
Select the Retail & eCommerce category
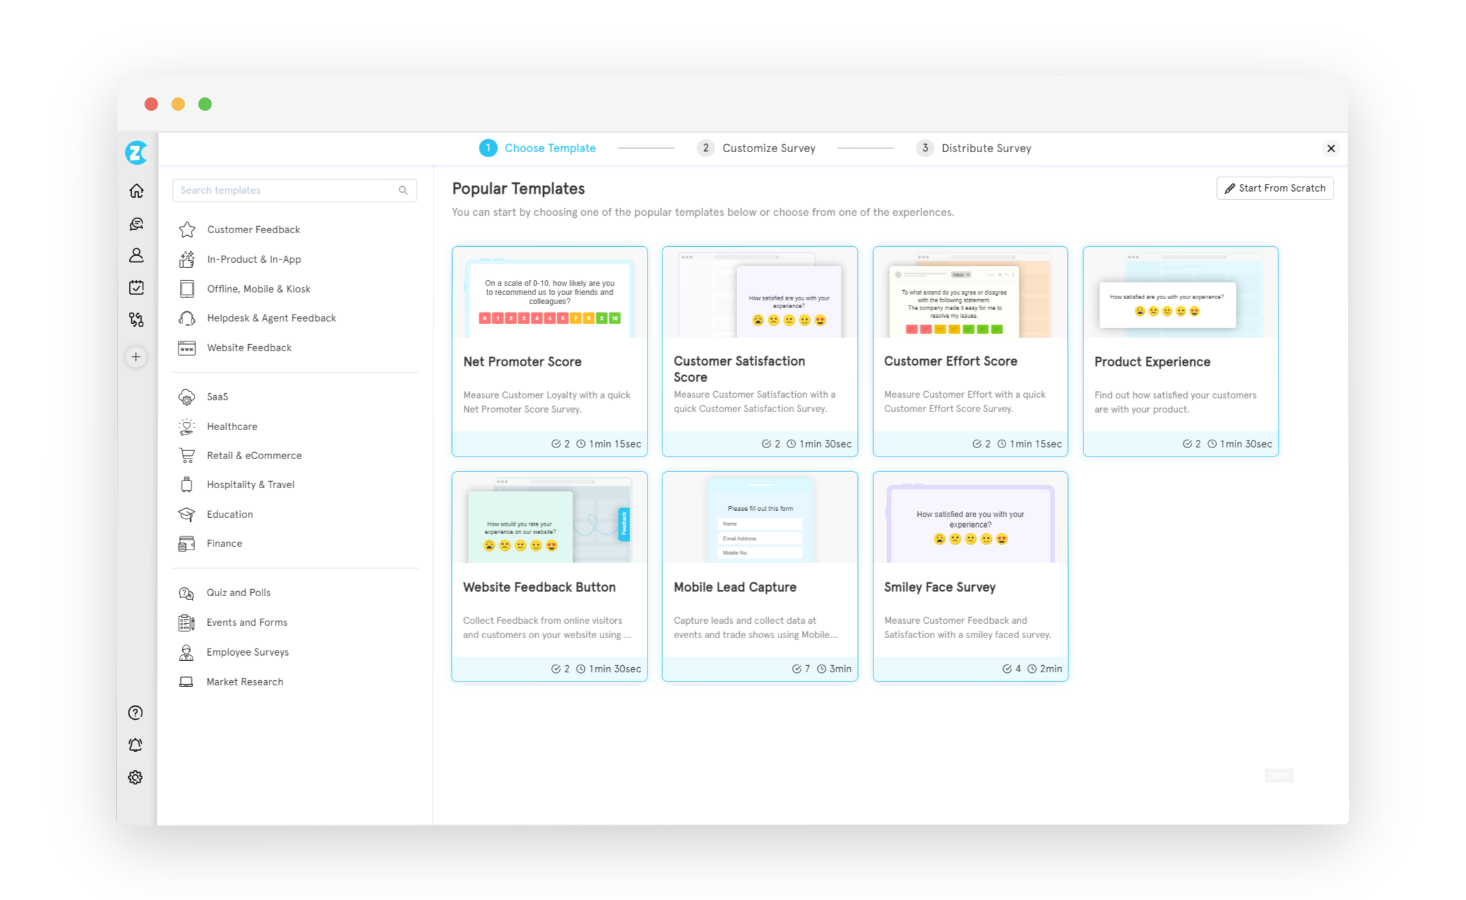[253, 455]
